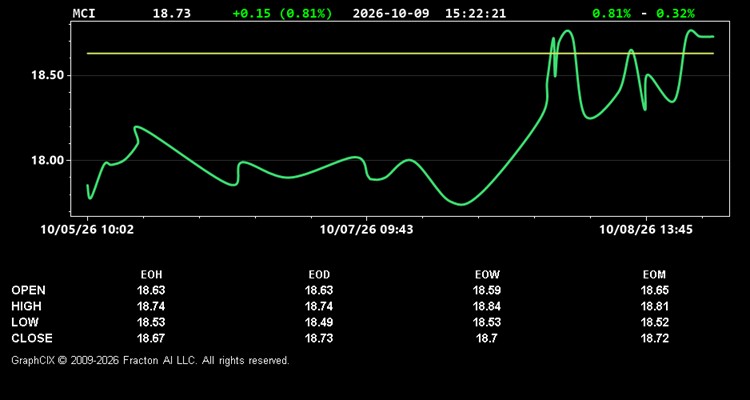
Task: Click the +0.15 (0.81%) change value
Action: pyautogui.click(x=282, y=13)
